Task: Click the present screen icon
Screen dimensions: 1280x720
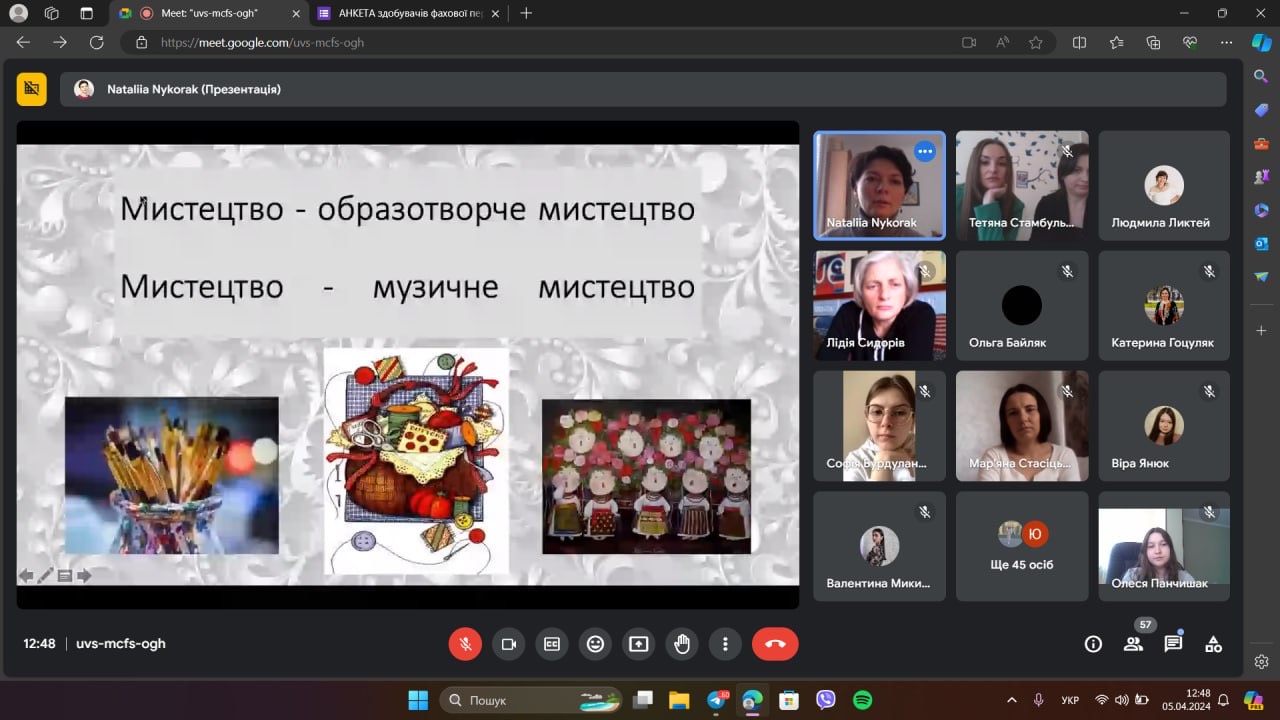Action: pyautogui.click(x=638, y=644)
